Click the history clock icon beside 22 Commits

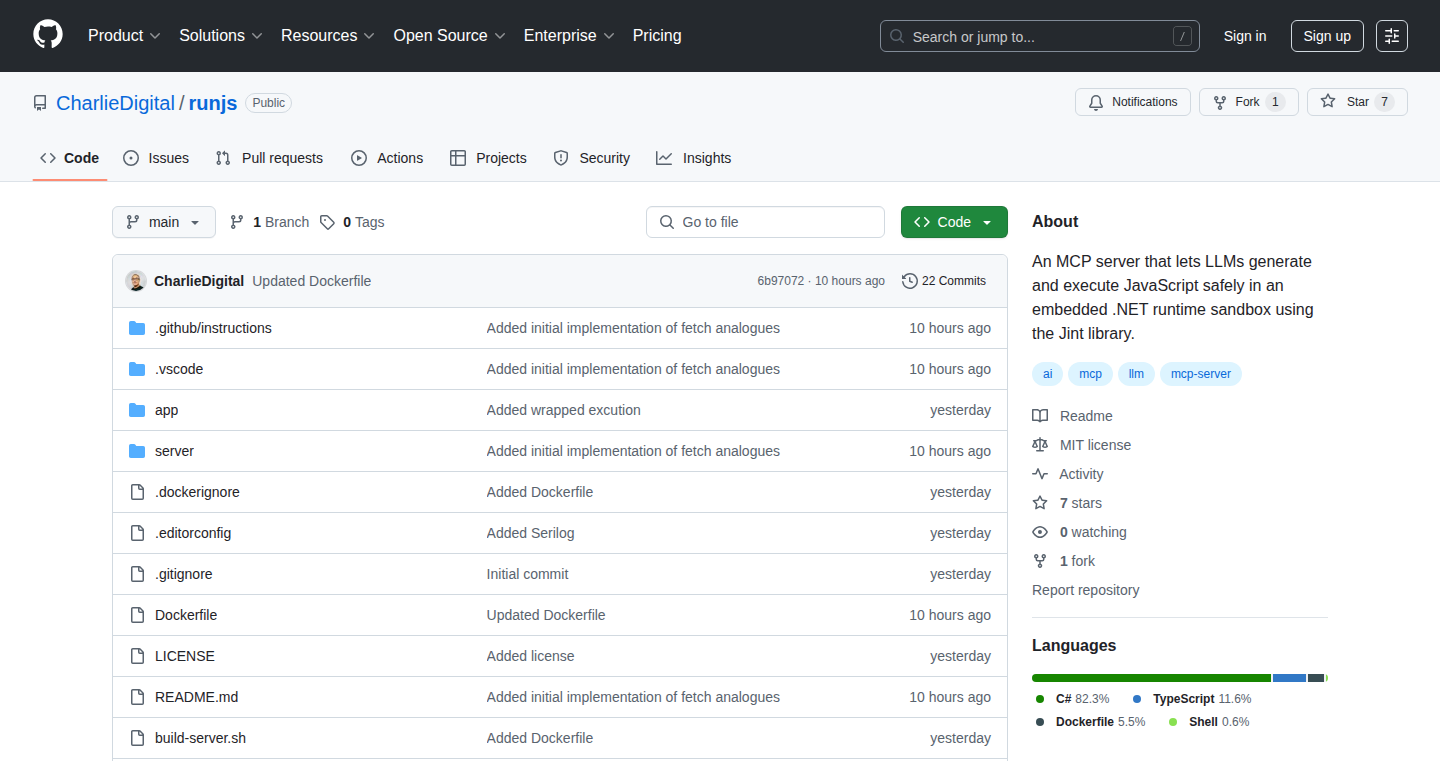pos(909,281)
